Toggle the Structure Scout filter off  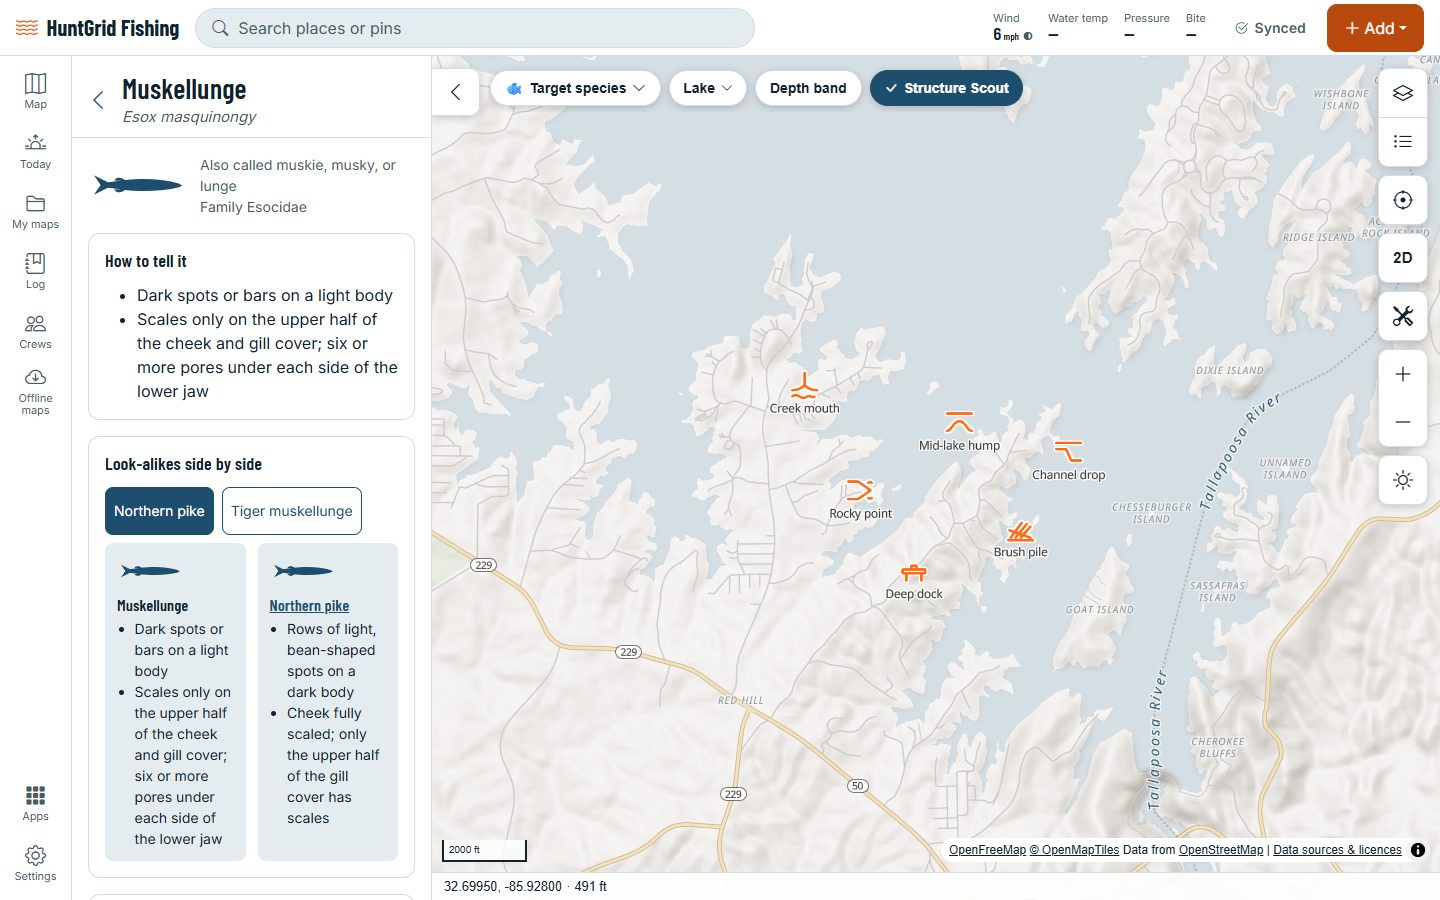(946, 88)
